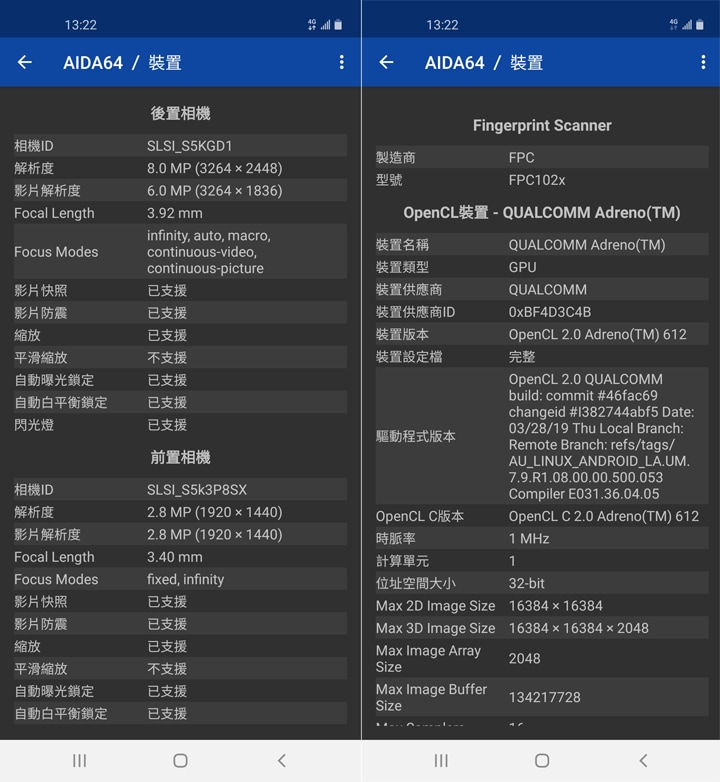Tap OpenCL裝置 QUALCOMM Adreno(TM) heading
This screenshot has width=720, height=782.
pos(542,212)
